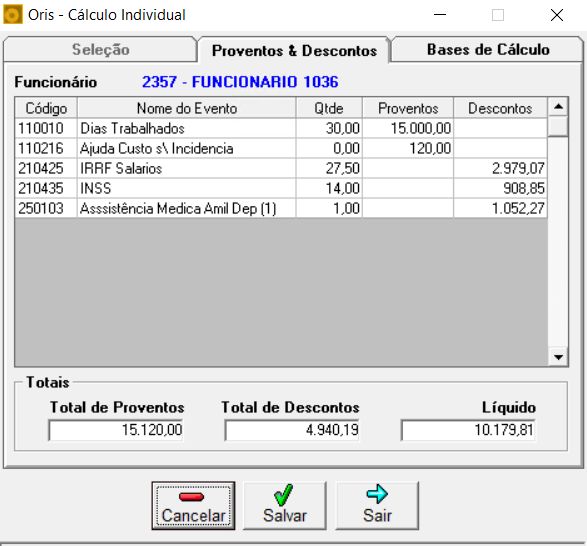Viewport: 587px width, 546px height.
Task: Click the Qtde column header
Action: pyautogui.click(x=329, y=108)
